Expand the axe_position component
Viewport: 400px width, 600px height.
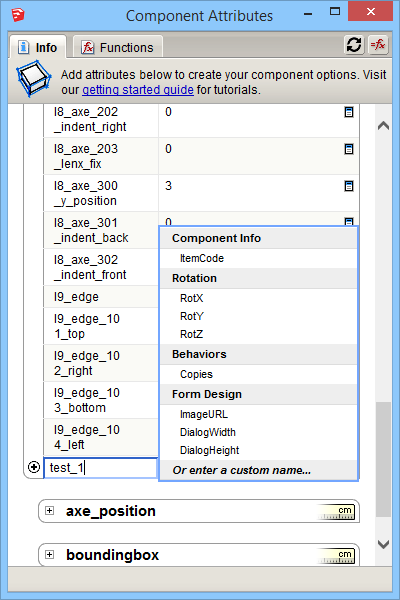click(49, 510)
